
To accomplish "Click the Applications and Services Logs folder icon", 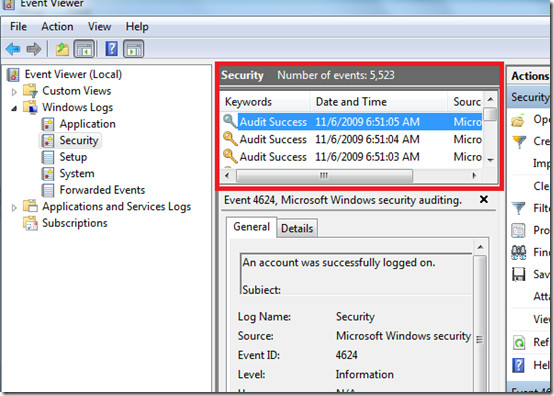I will click(30, 206).
